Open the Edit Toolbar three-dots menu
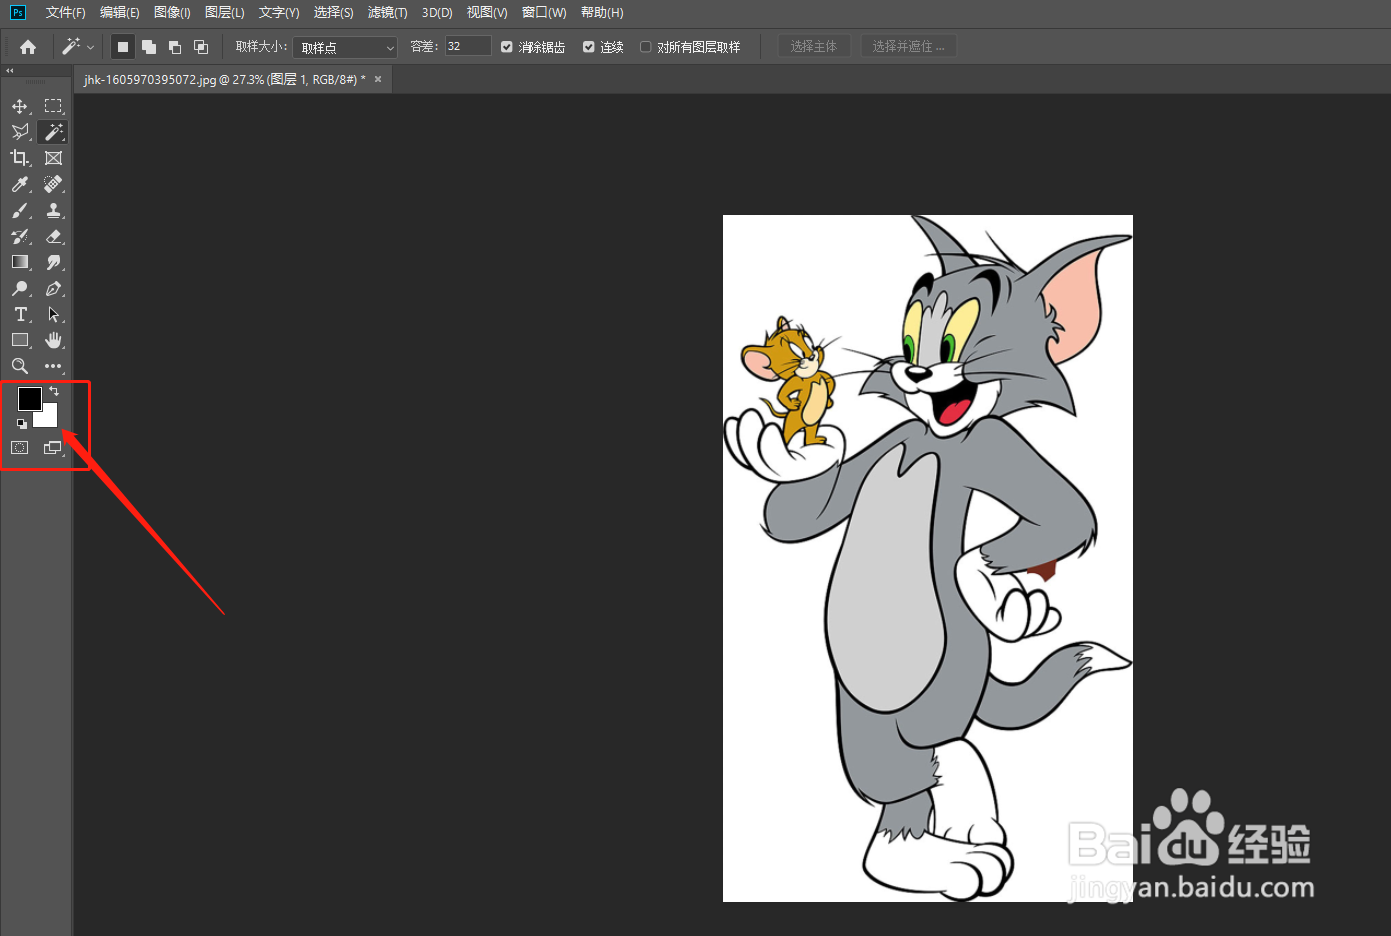This screenshot has width=1391, height=936. point(54,366)
